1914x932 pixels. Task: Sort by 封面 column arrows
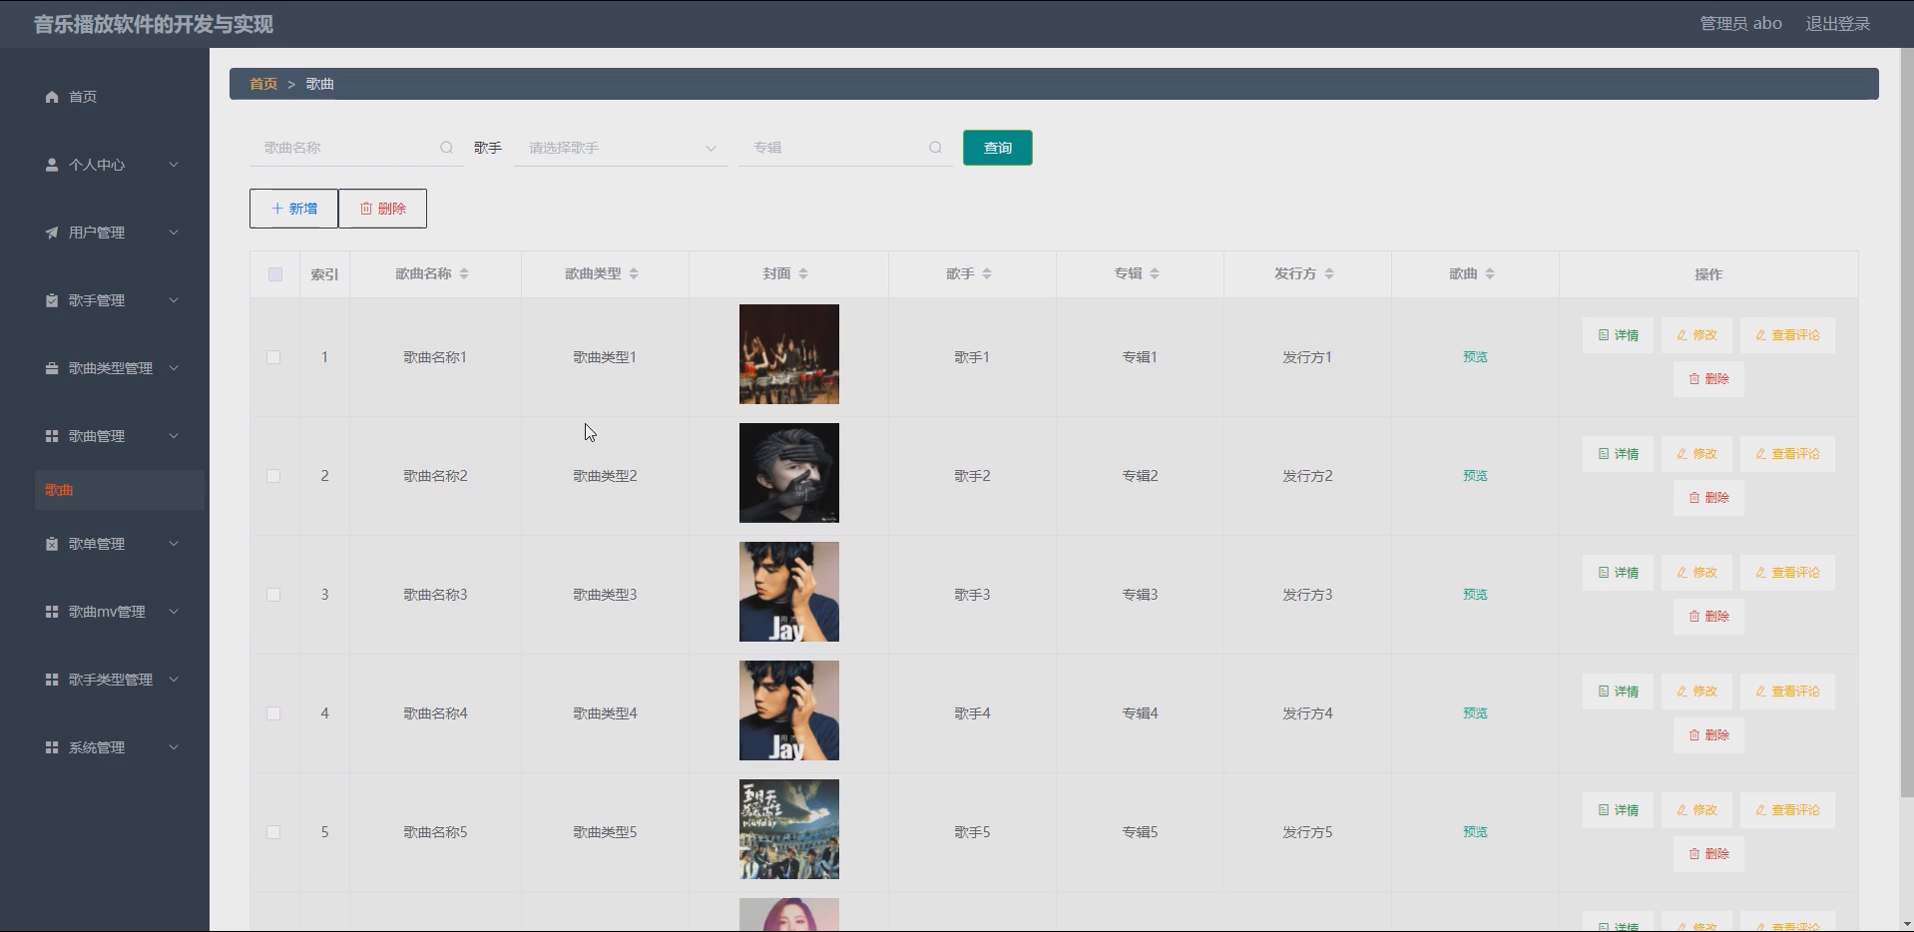pyautogui.click(x=804, y=274)
